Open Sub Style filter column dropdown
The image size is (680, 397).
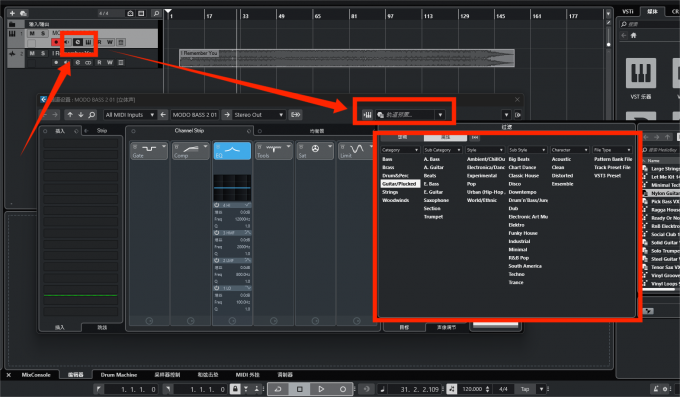pos(527,150)
